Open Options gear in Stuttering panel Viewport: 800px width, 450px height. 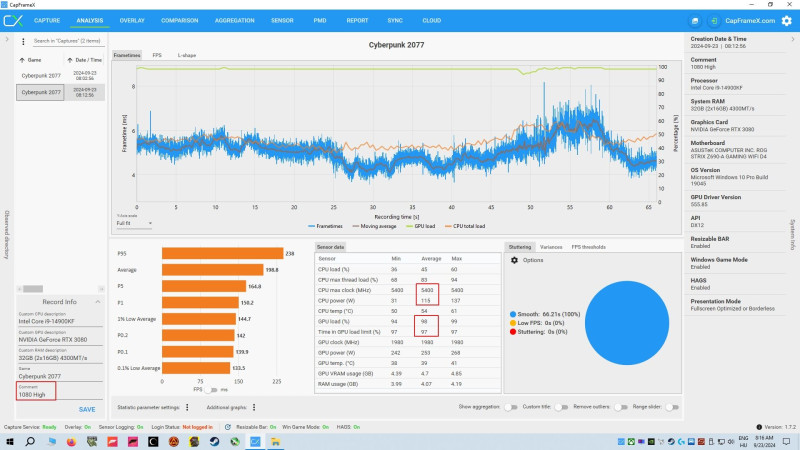click(514, 260)
